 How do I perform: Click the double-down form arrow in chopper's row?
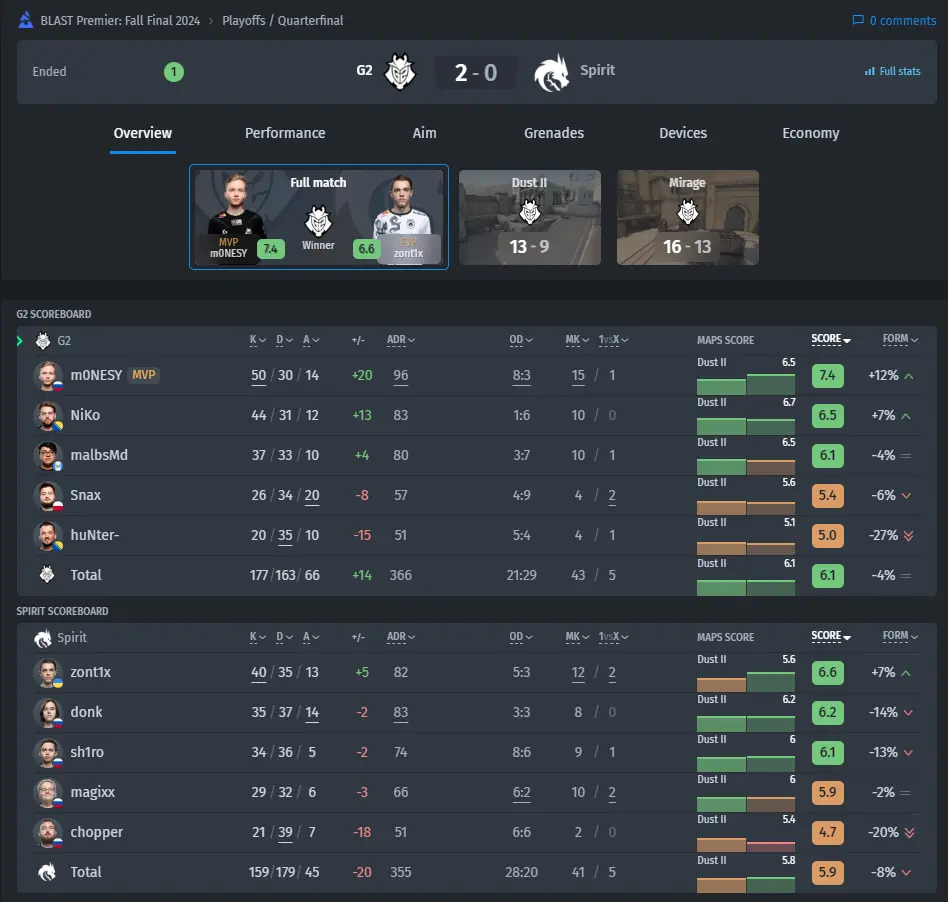[908, 832]
